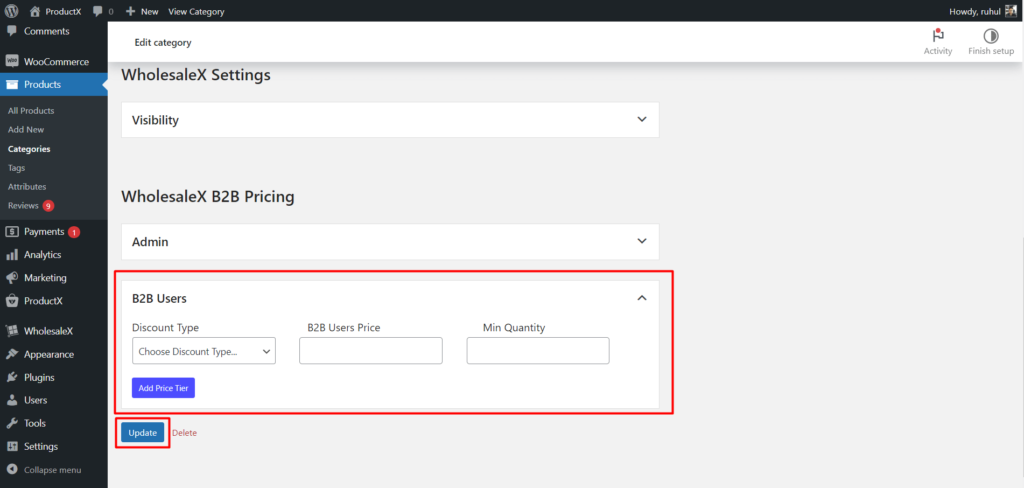Screen dimensions: 1024x488
Task: Click the Min Quantity field
Action: [x=538, y=351]
